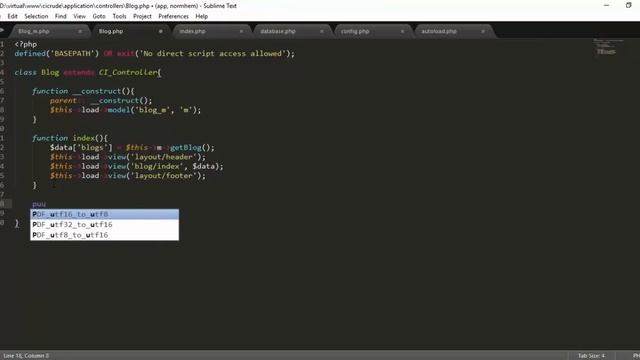
Task: Click the defined('BASEPATH') line
Action: tap(155, 53)
